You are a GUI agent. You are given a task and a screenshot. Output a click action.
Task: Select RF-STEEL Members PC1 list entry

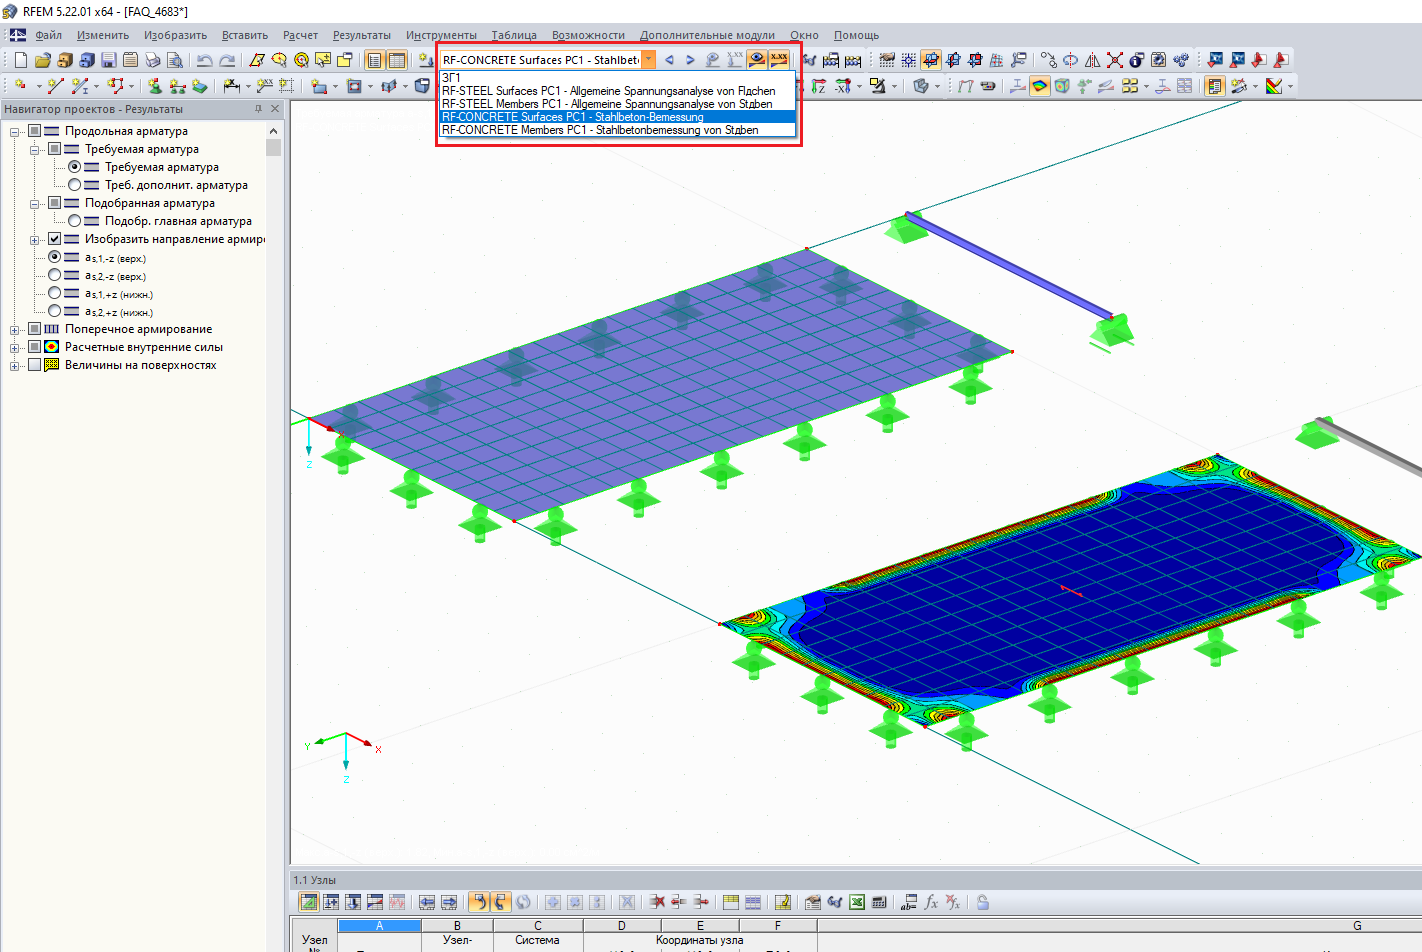click(618, 104)
